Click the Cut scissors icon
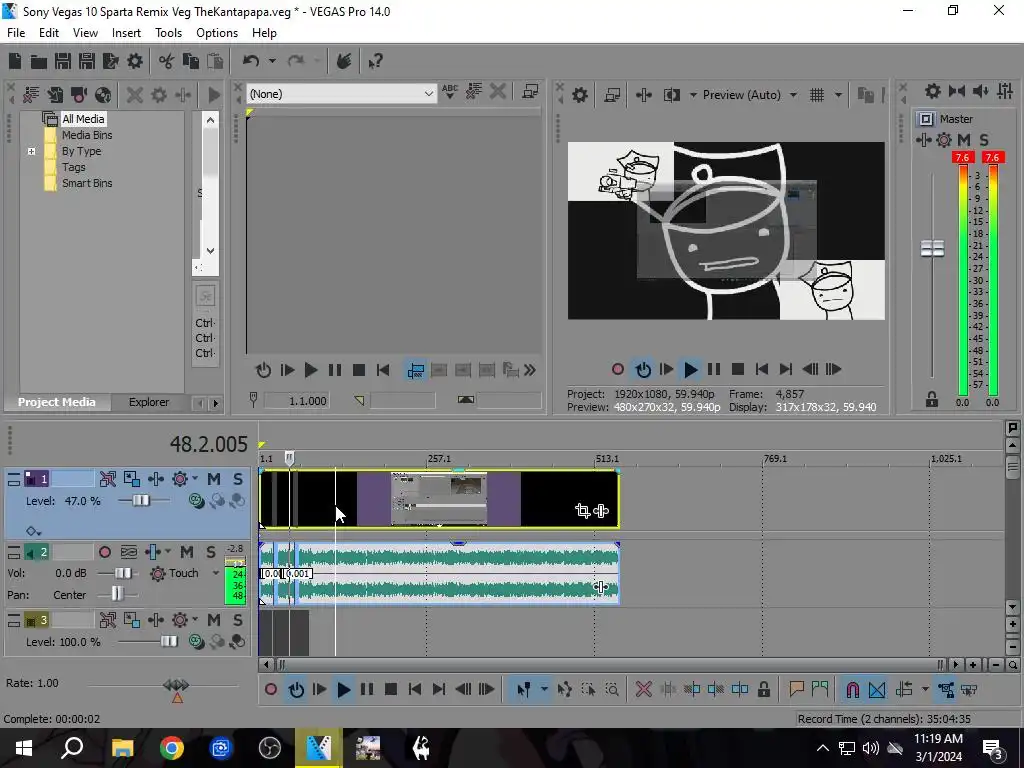The height and width of the screenshot is (768, 1024). click(x=167, y=61)
